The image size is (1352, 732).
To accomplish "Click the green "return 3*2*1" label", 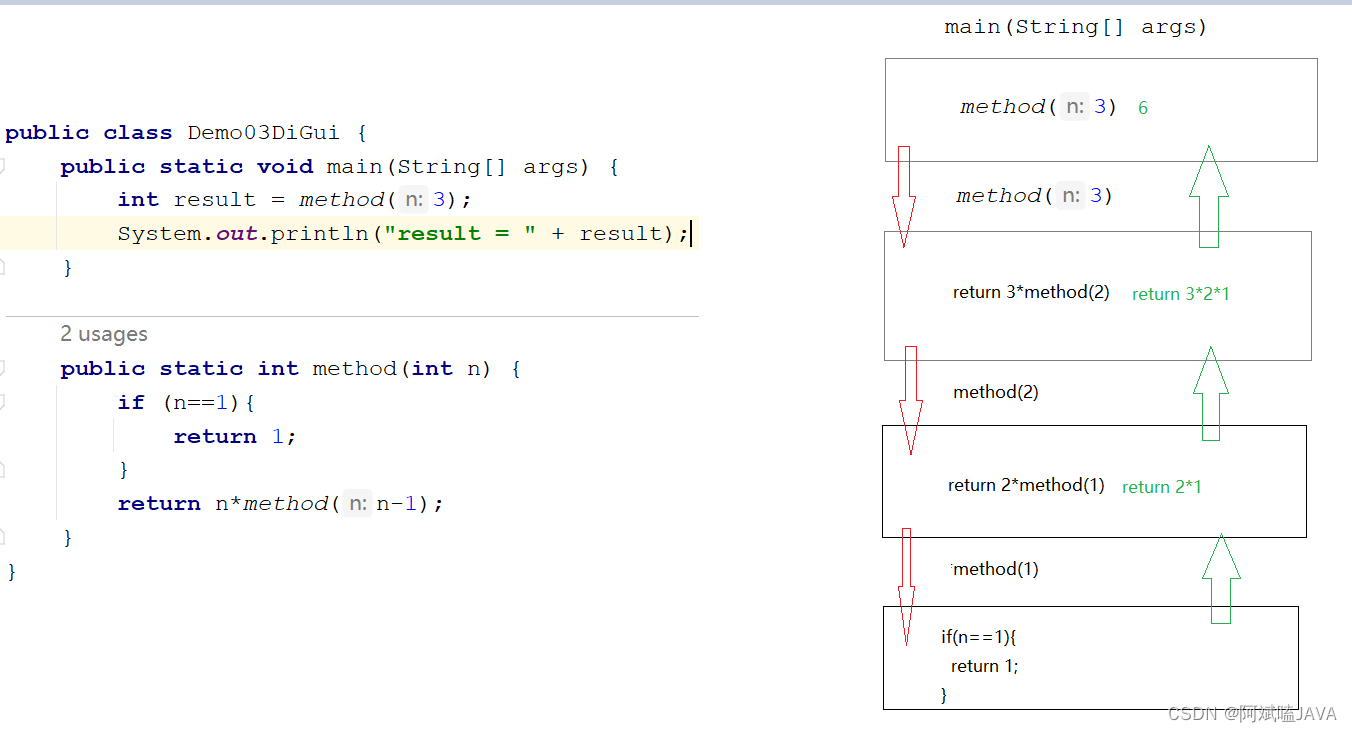I will [1181, 294].
